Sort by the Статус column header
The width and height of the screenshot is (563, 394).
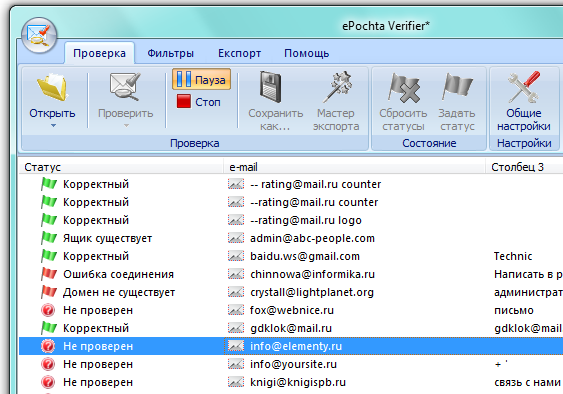click(122, 167)
